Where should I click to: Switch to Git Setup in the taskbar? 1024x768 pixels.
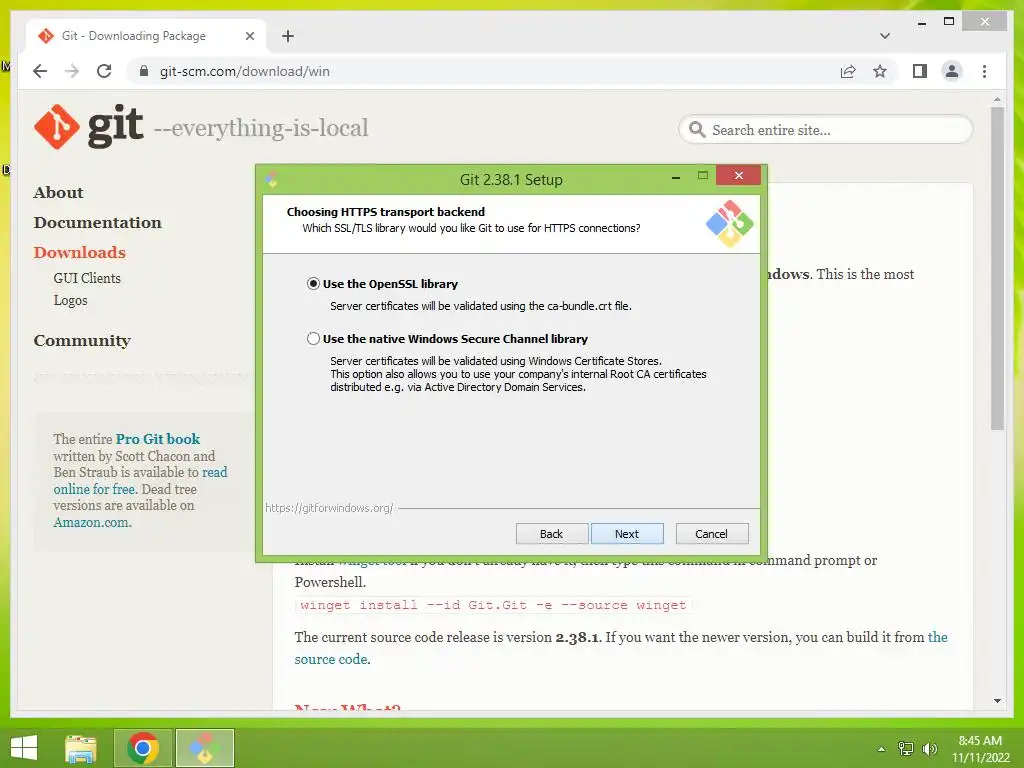204,748
